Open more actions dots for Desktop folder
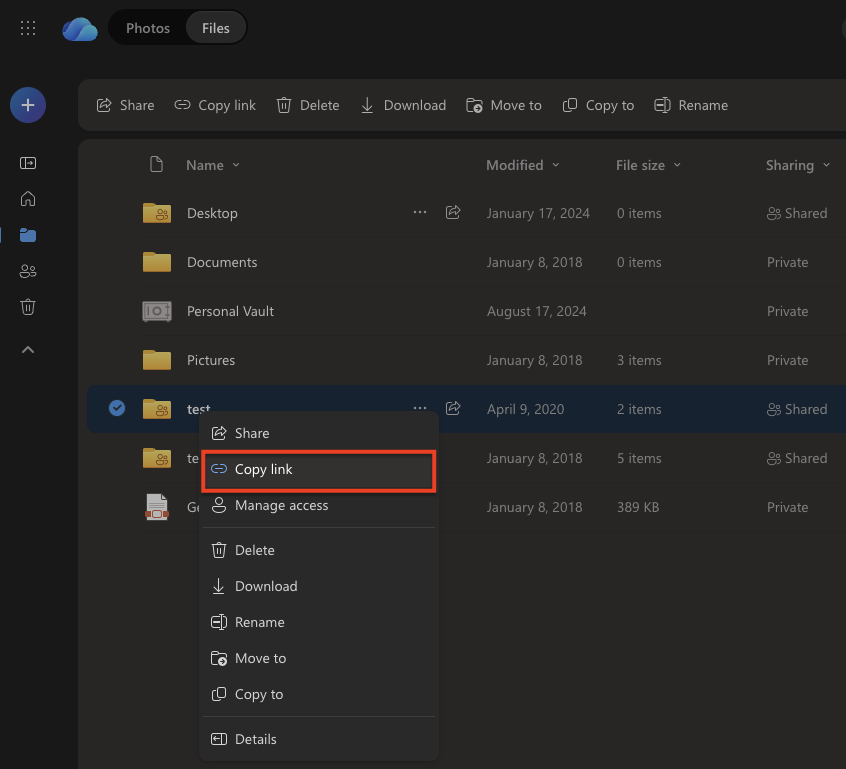Image resolution: width=846 pixels, height=769 pixels. [420, 213]
